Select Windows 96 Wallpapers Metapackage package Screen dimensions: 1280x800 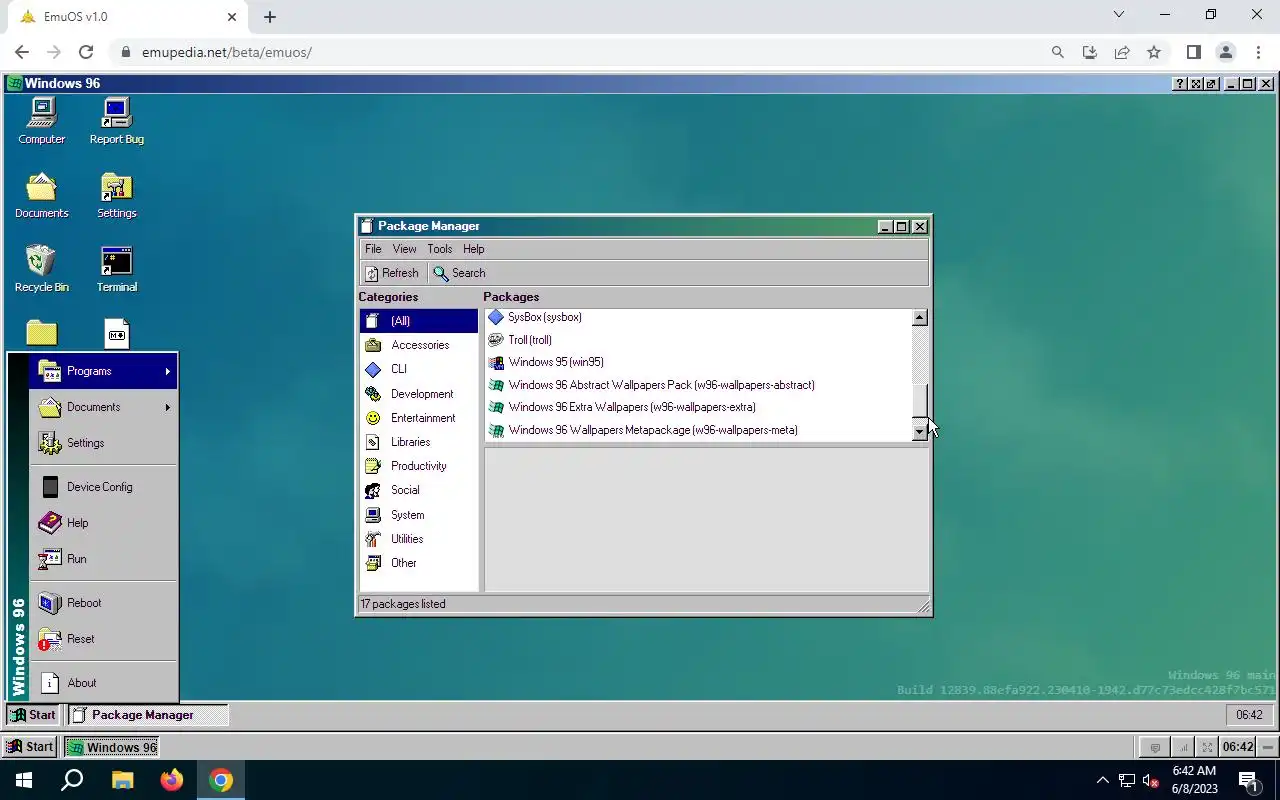click(698, 430)
